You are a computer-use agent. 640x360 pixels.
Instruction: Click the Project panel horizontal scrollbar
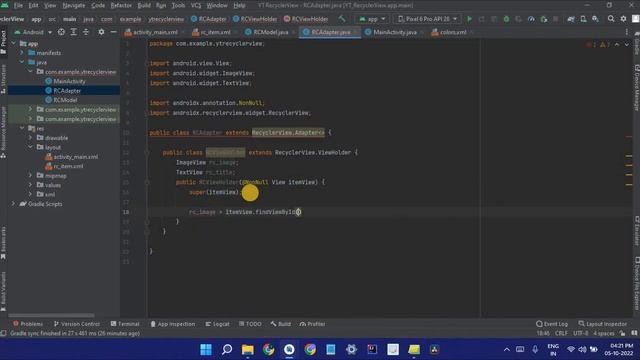tap(51, 315)
